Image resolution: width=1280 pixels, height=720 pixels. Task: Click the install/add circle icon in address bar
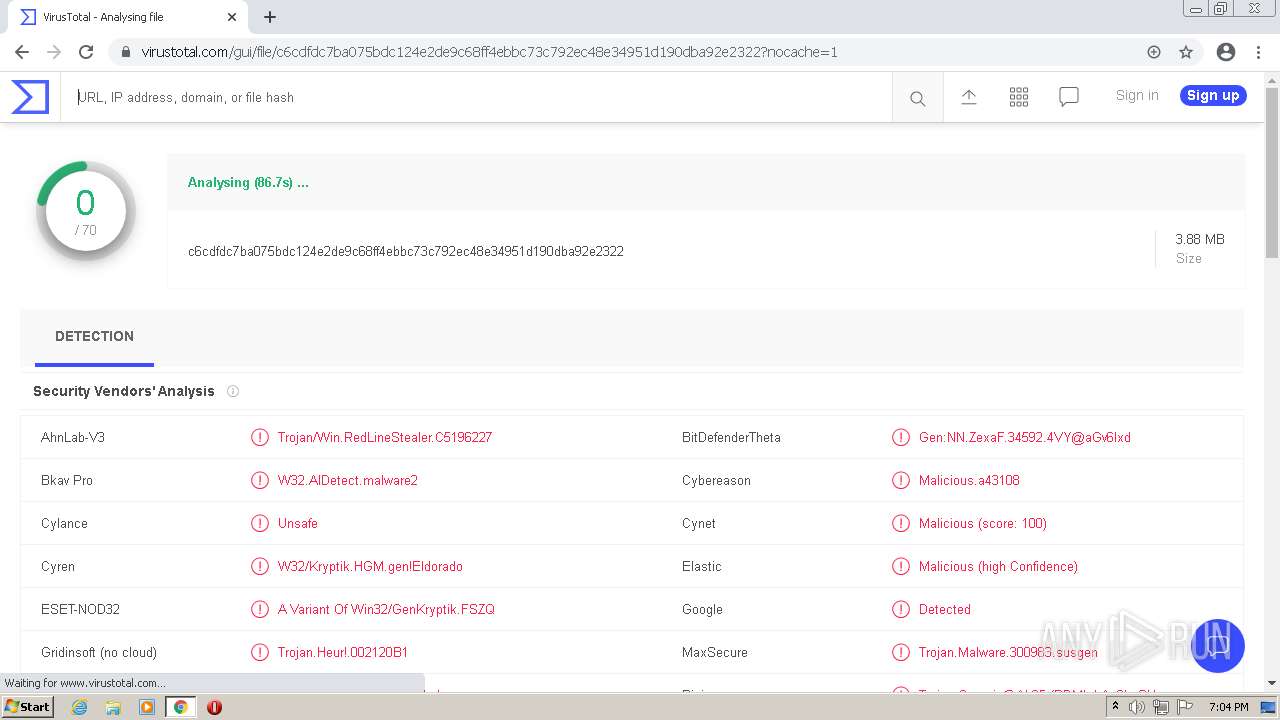pos(1154,52)
